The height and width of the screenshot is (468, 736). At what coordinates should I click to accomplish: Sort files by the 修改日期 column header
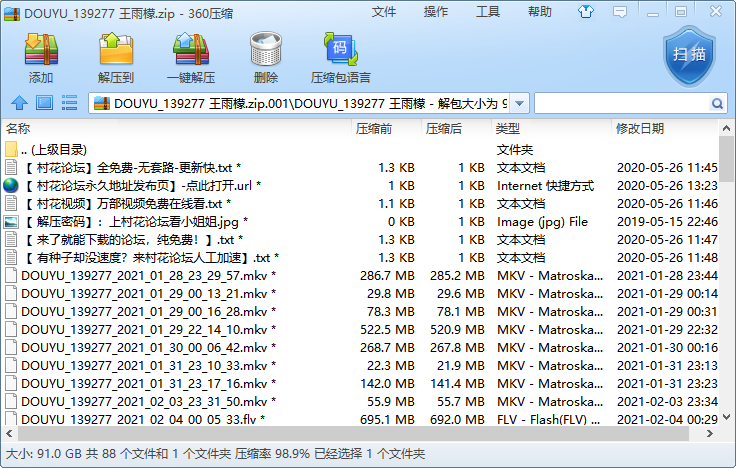pos(640,129)
